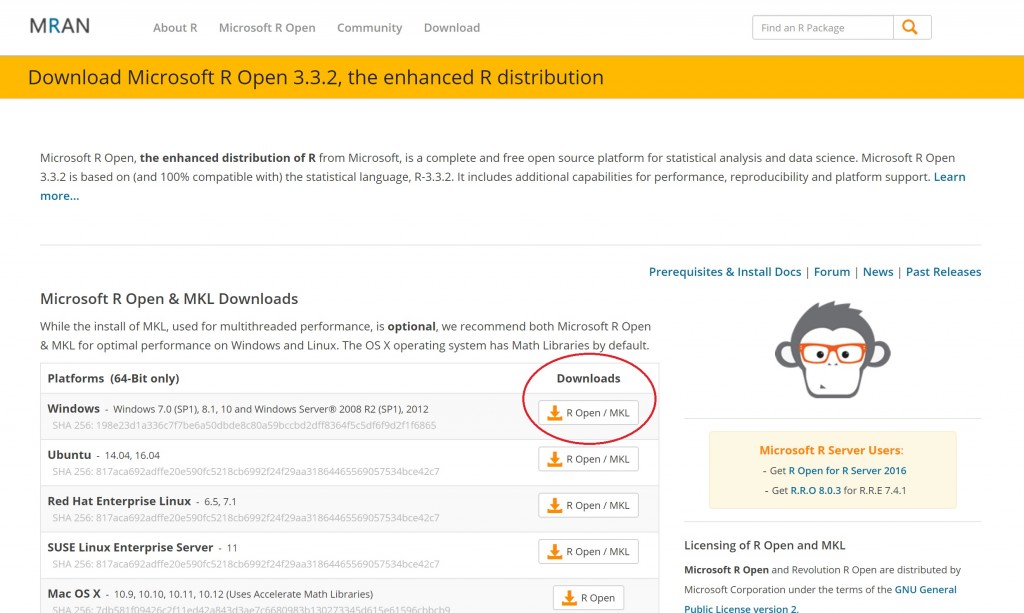
Task: Open the Microsoft R Open menu
Action: click(x=267, y=27)
